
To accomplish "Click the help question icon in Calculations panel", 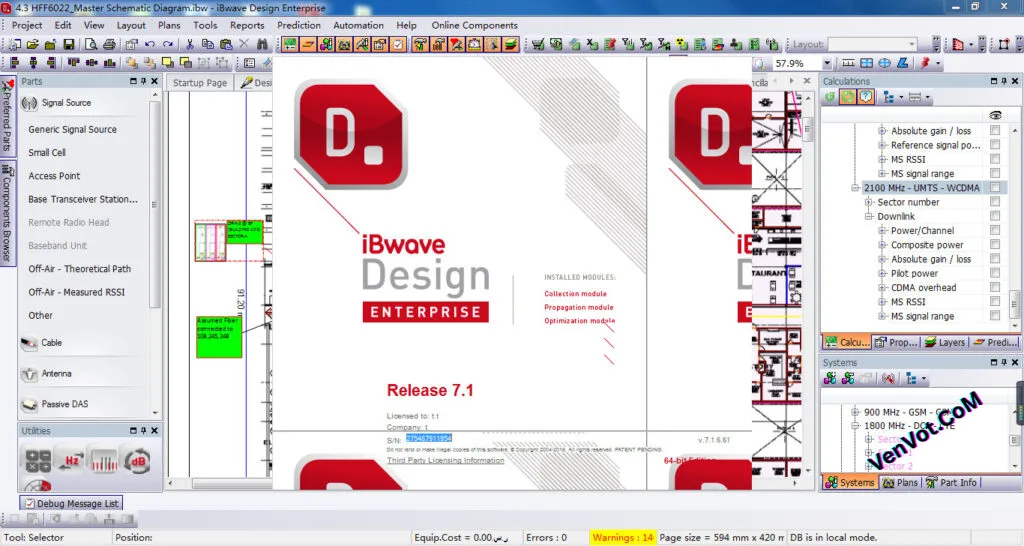I will [x=865, y=97].
